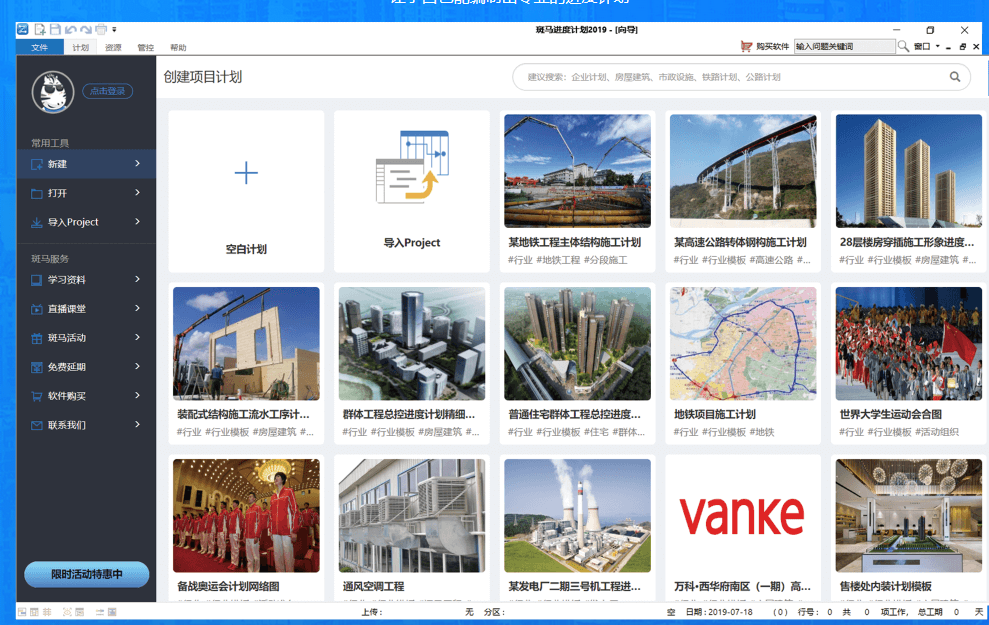Expand the 导入Project sidebar chevron
Screen dimensions: 989x625
point(138,221)
